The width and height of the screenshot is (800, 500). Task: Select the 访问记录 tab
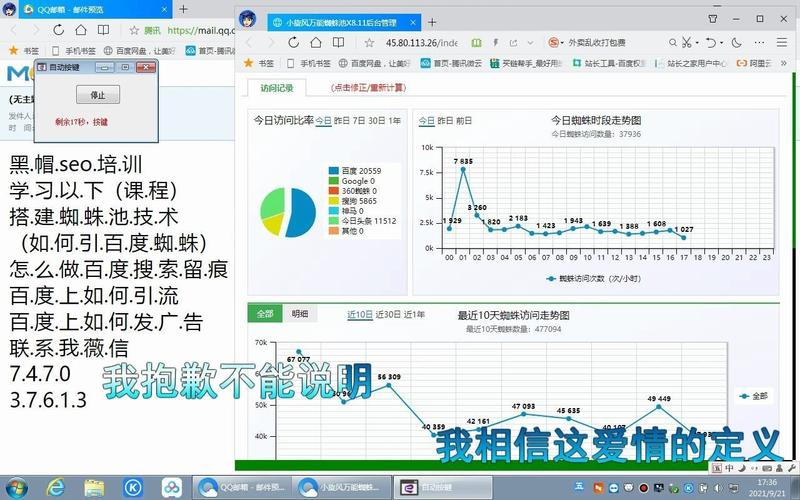click(277, 88)
